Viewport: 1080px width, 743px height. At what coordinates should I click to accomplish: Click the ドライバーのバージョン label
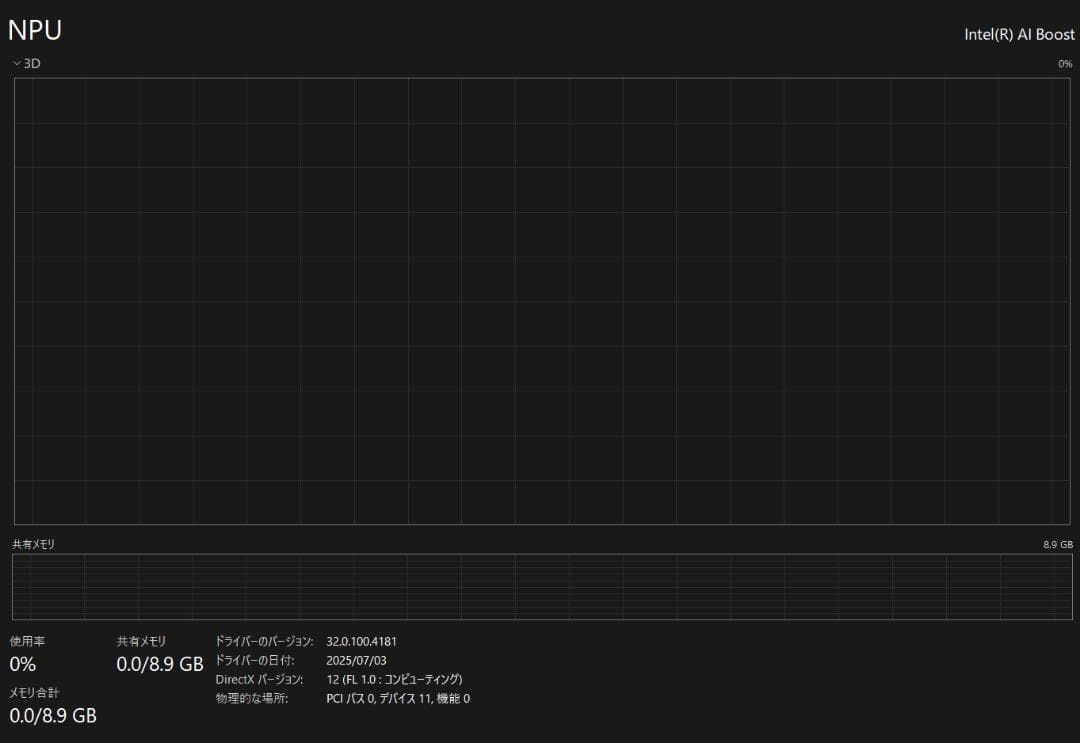[x=265, y=641]
